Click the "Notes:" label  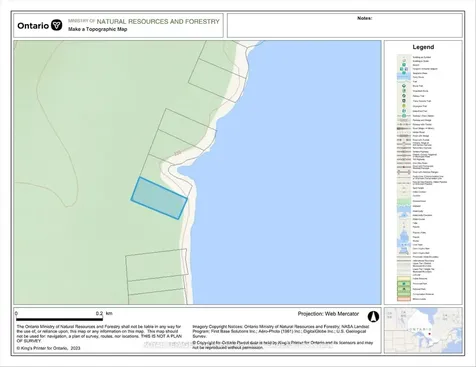[364, 18]
